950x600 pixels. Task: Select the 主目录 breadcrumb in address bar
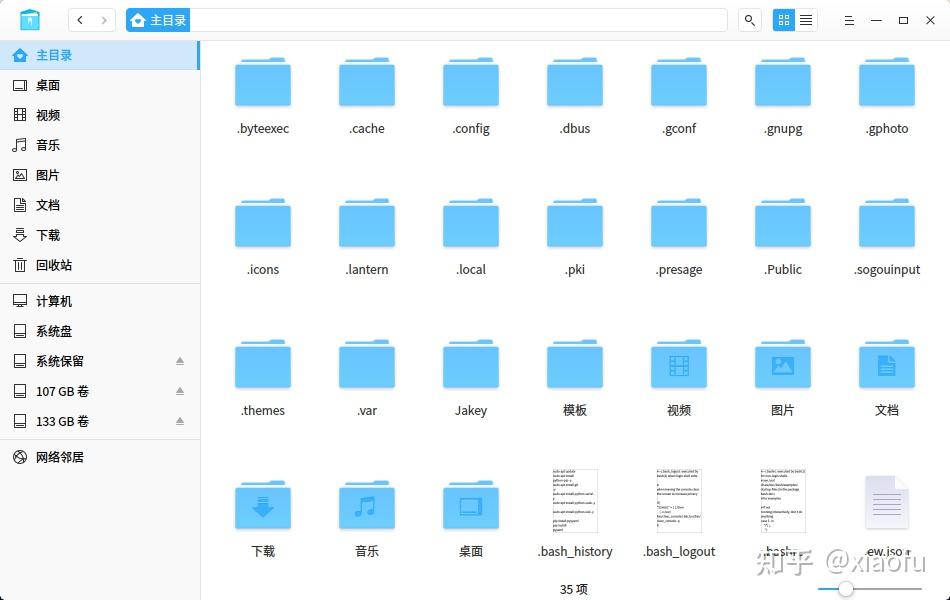pos(158,19)
